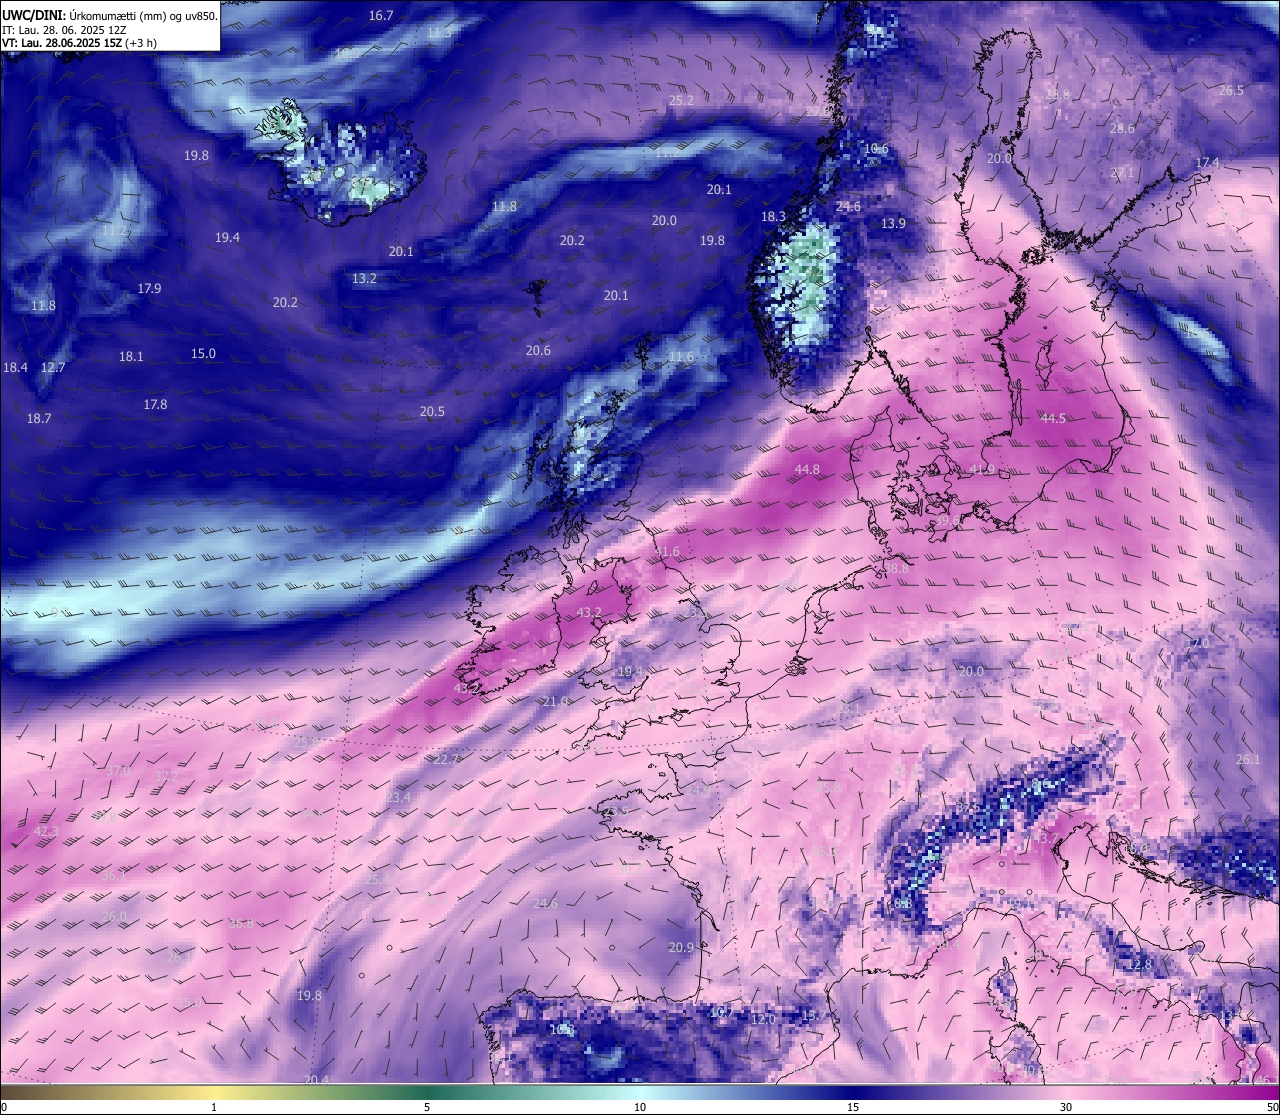Click the 41.6 value label
The height and width of the screenshot is (1115, 1280).
(x=667, y=551)
